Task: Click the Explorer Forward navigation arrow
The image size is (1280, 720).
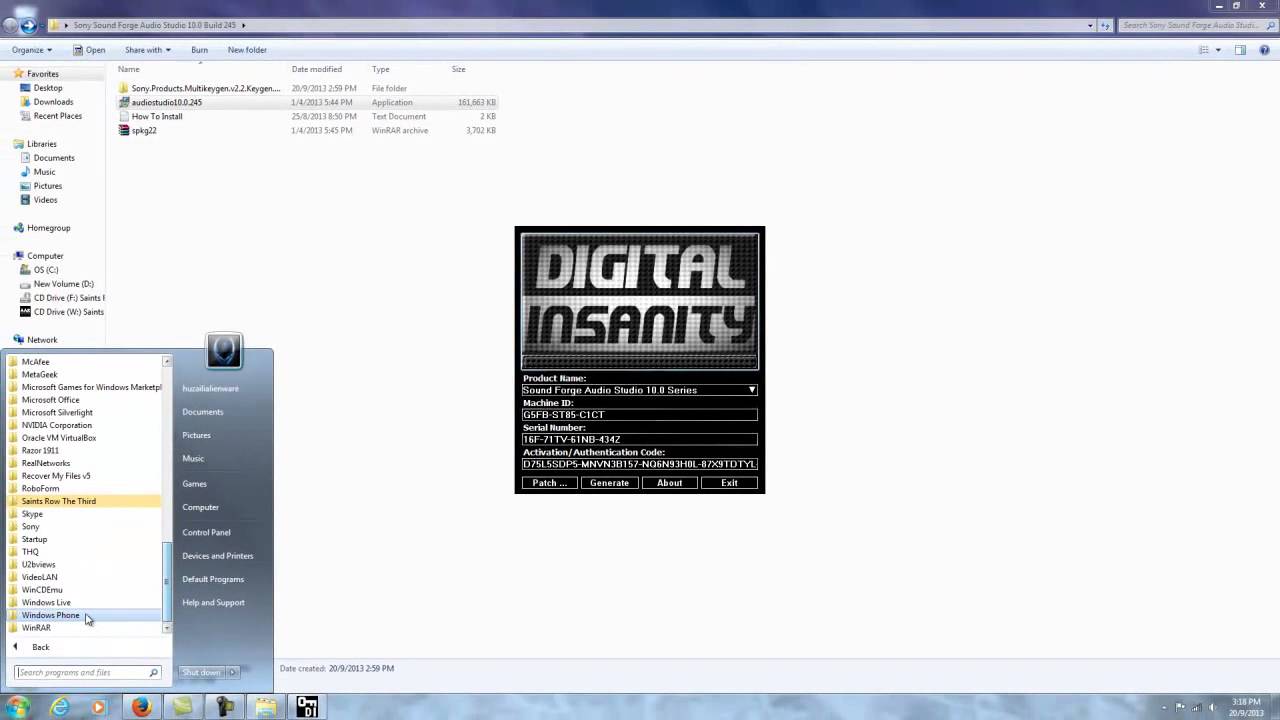Action: (x=28, y=25)
